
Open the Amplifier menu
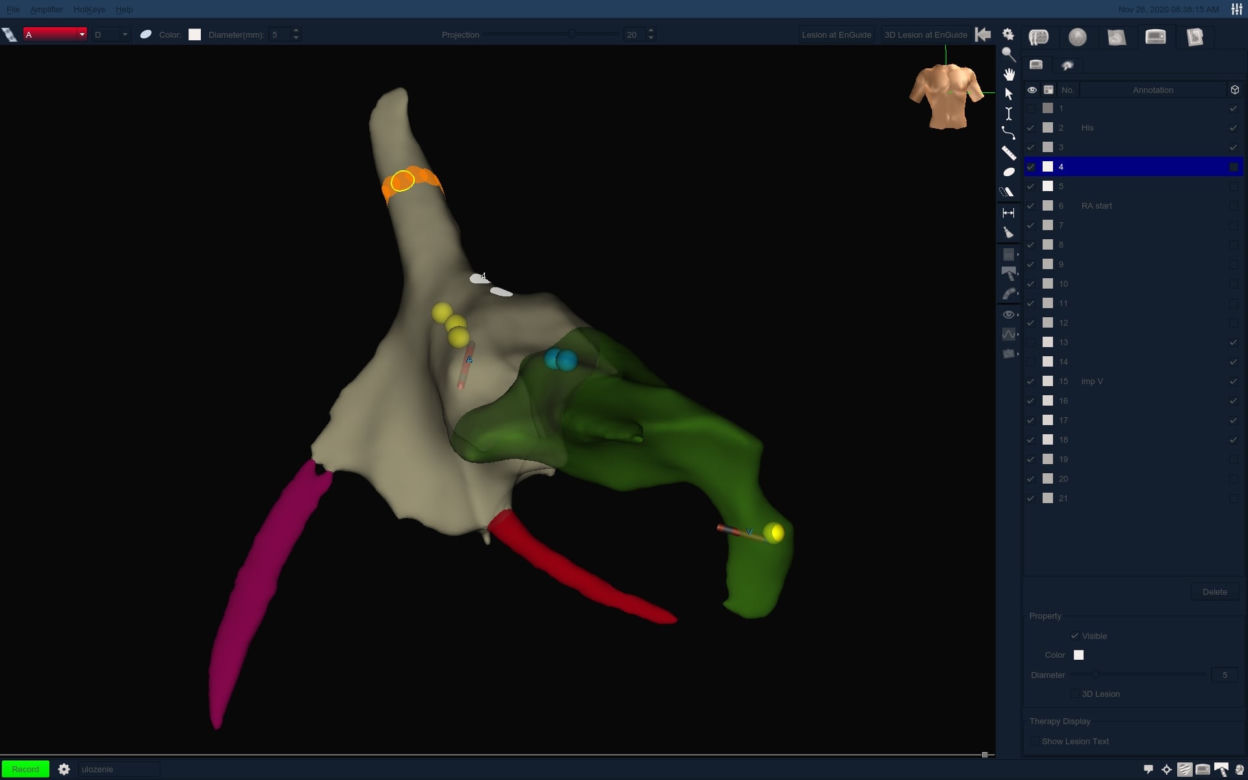click(46, 9)
